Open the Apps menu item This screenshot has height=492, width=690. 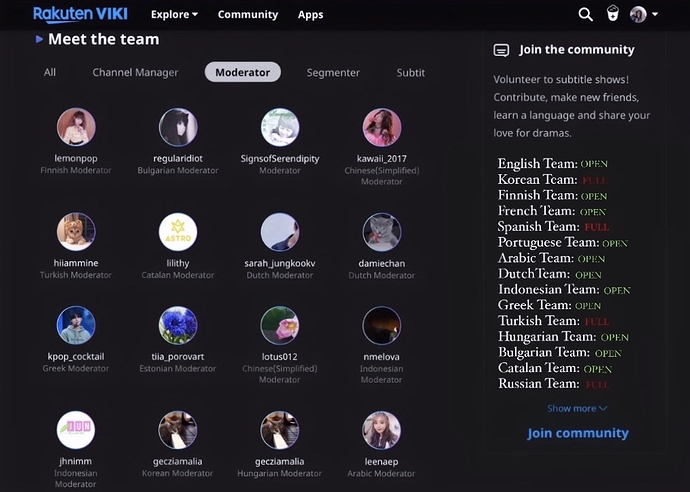tap(310, 15)
